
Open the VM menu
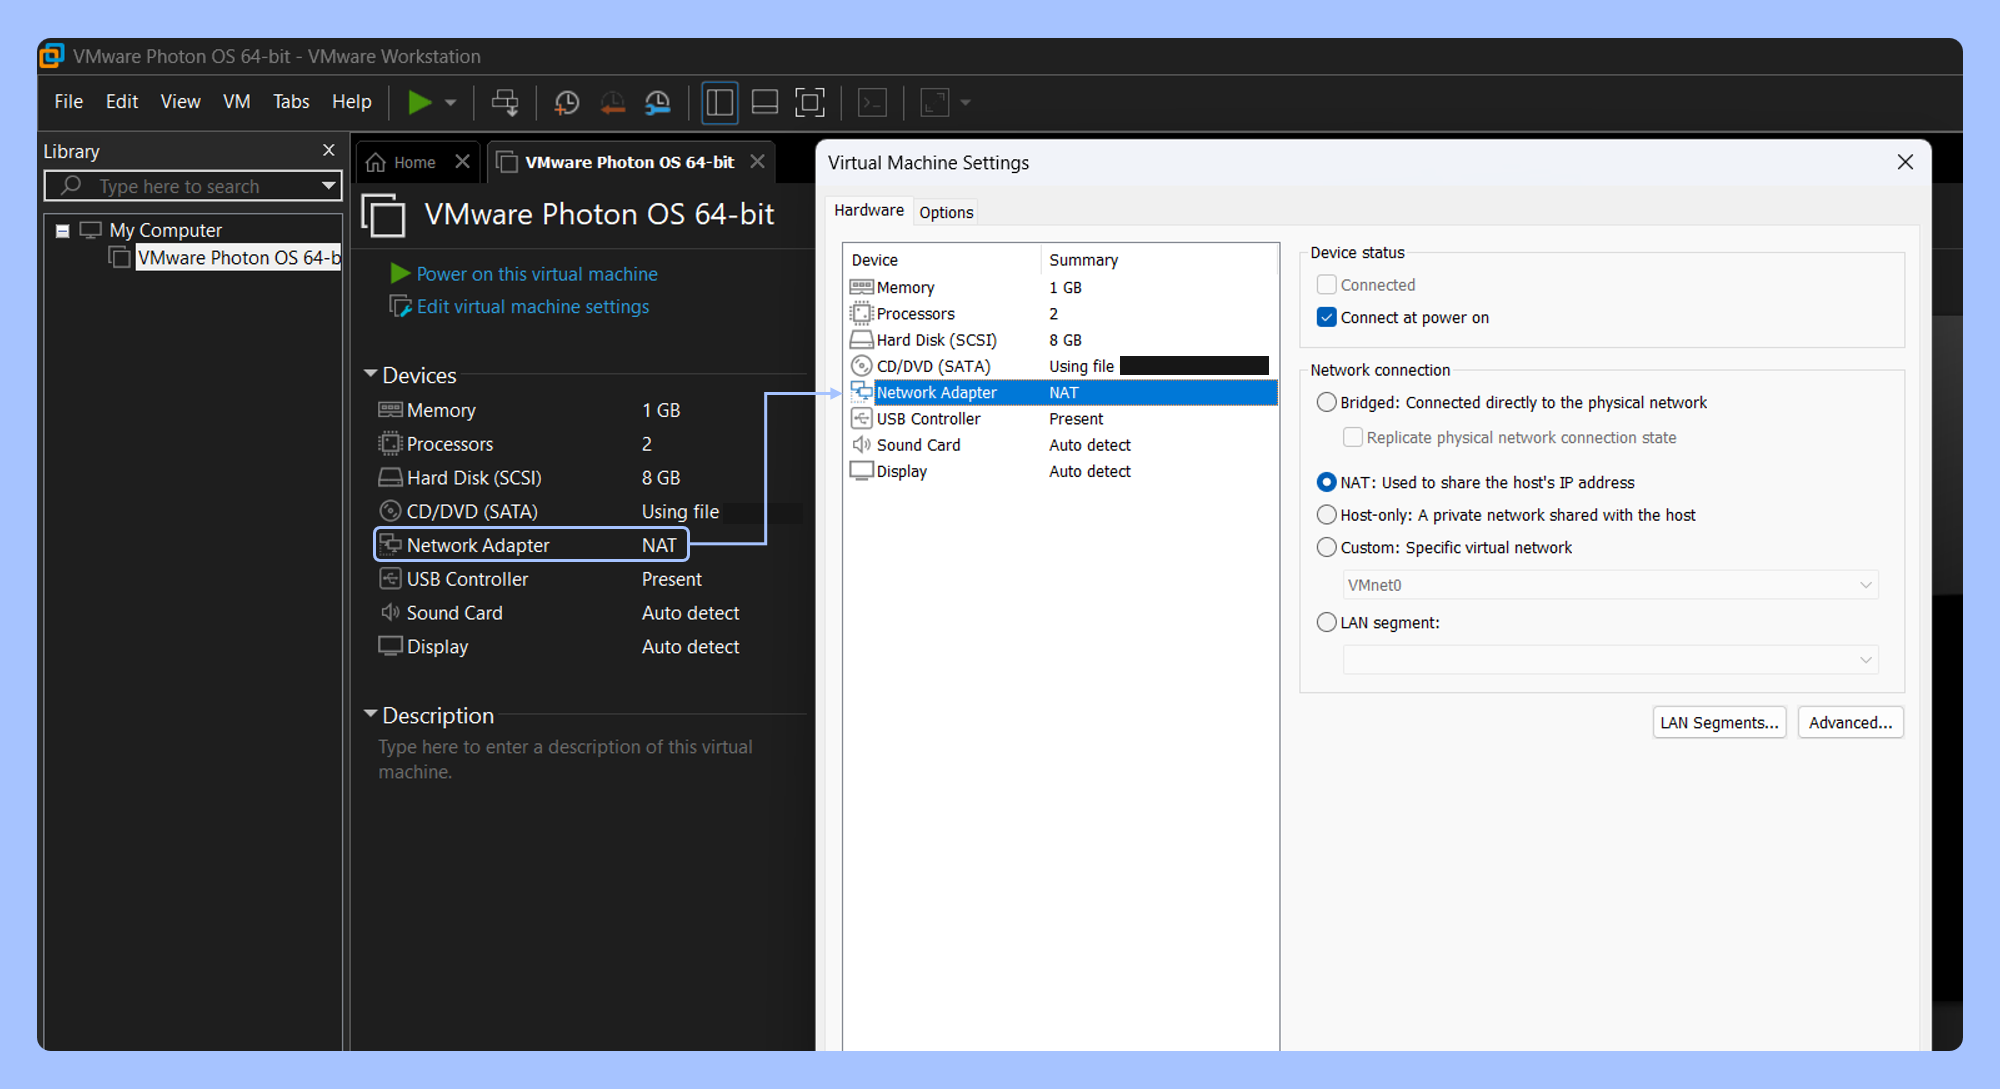(x=236, y=102)
